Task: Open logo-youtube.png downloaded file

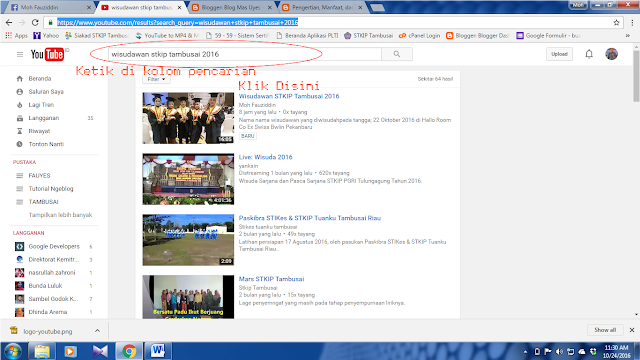Action: [47, 331]
